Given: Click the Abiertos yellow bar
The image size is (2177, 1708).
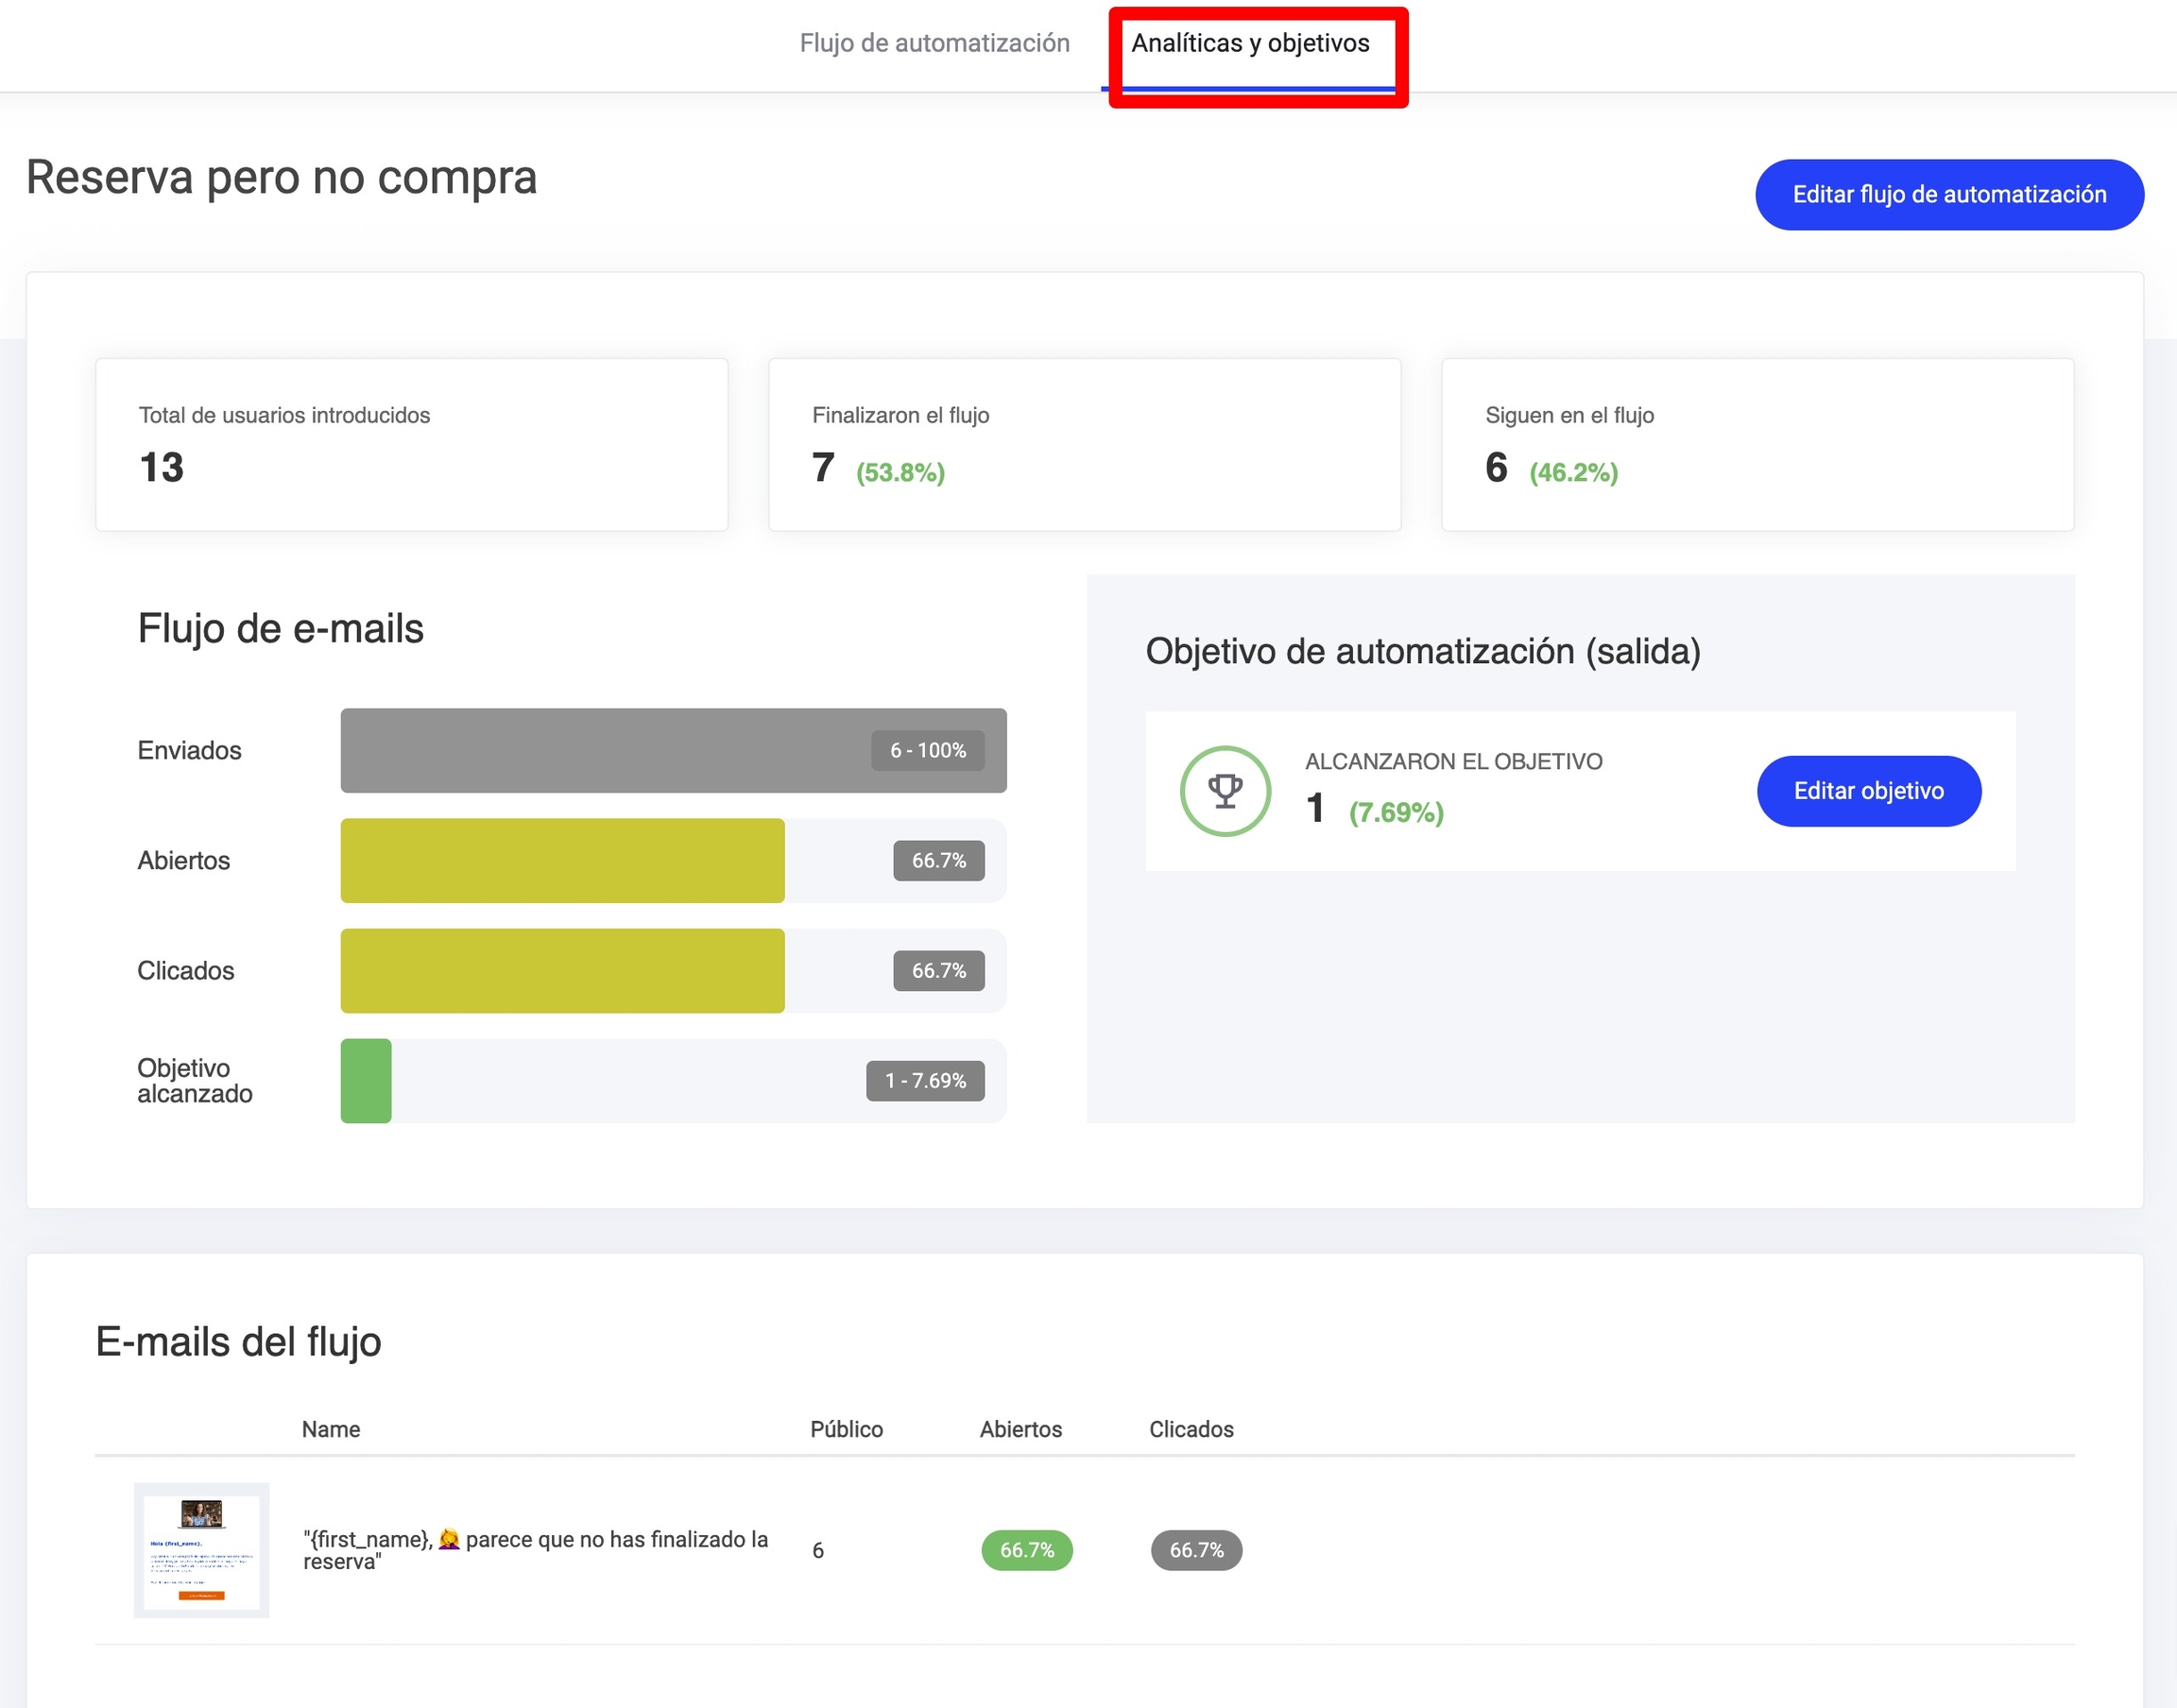Looking at the screenshot, I should click(562, 860).
